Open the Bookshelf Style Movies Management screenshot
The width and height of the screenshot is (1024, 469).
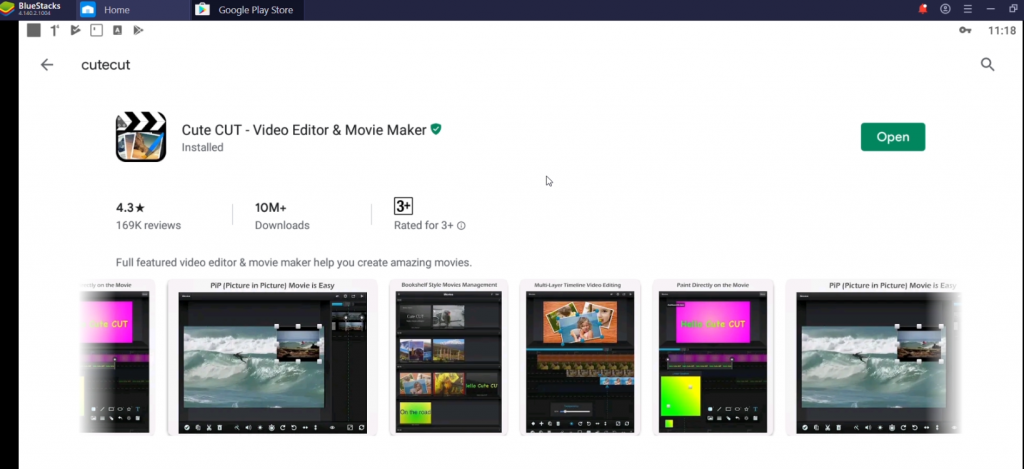(449, 357)
